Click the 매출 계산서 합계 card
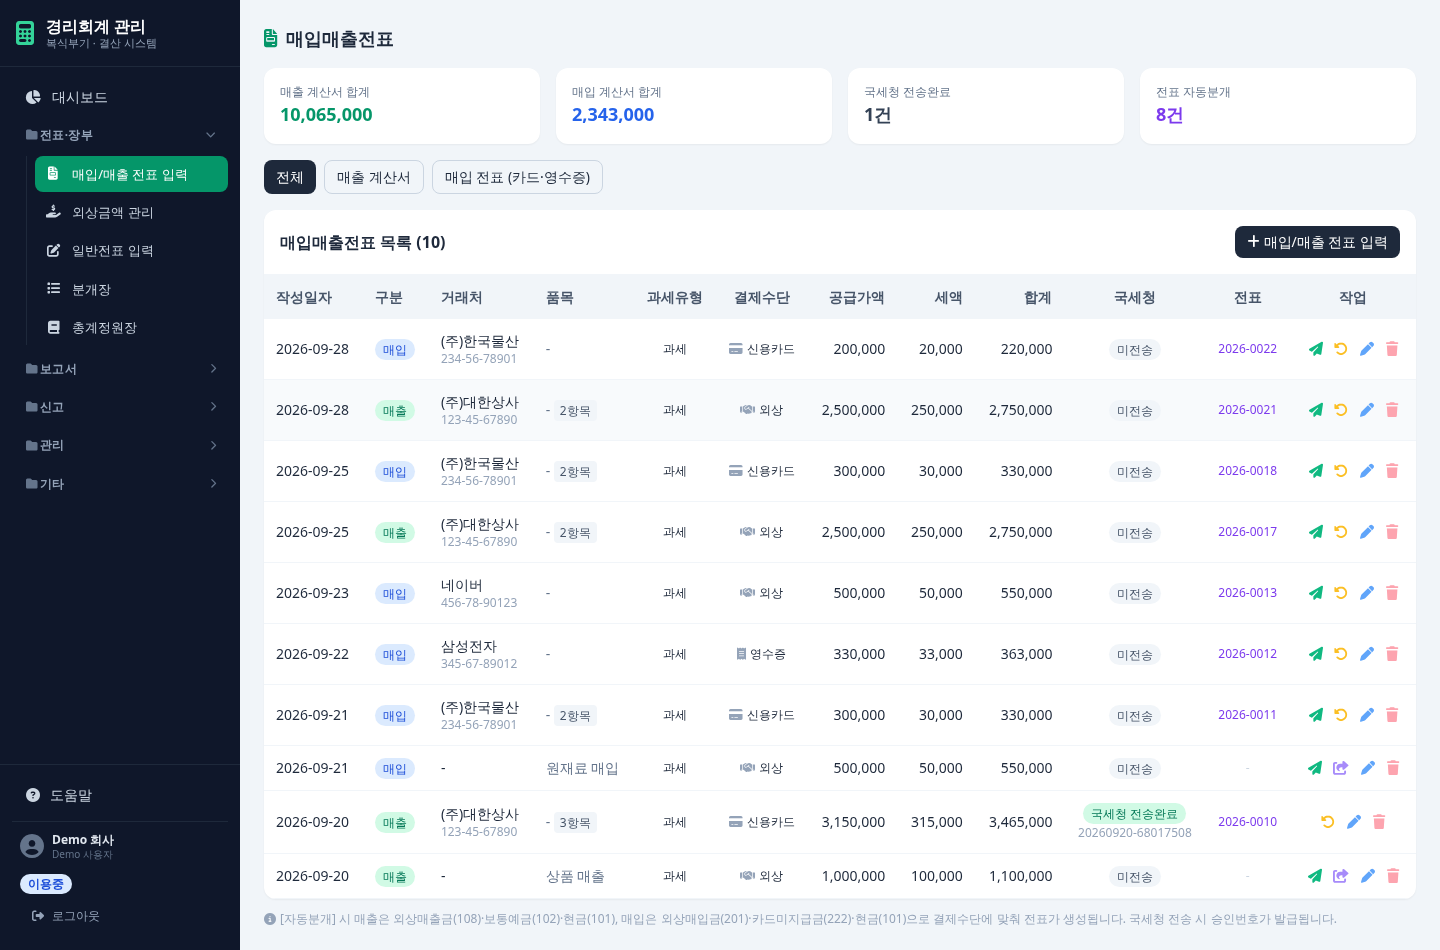The image size is (1440, 950). (x=402, y=106)
